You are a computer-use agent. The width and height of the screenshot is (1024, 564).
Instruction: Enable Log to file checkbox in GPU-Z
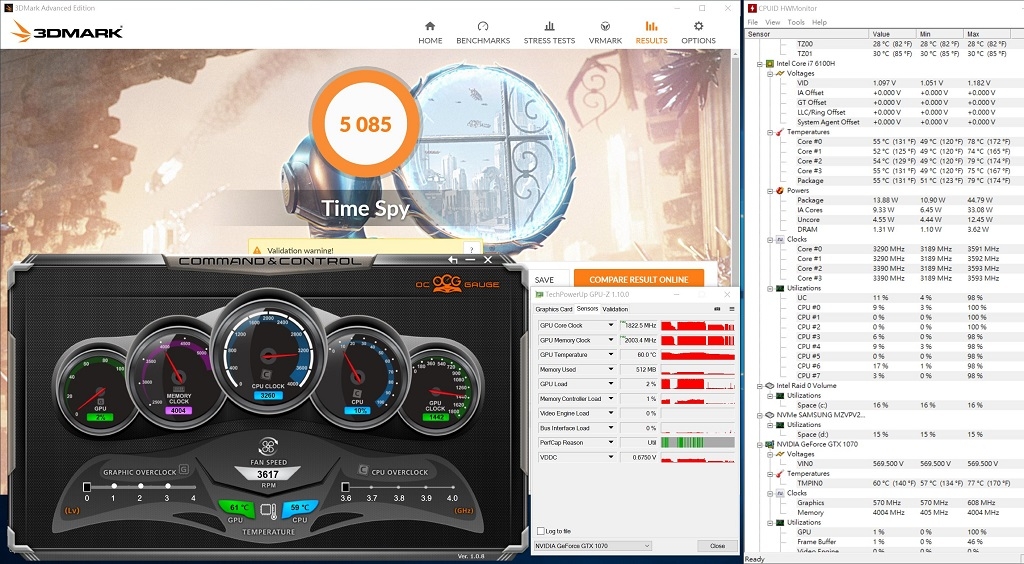541,531
